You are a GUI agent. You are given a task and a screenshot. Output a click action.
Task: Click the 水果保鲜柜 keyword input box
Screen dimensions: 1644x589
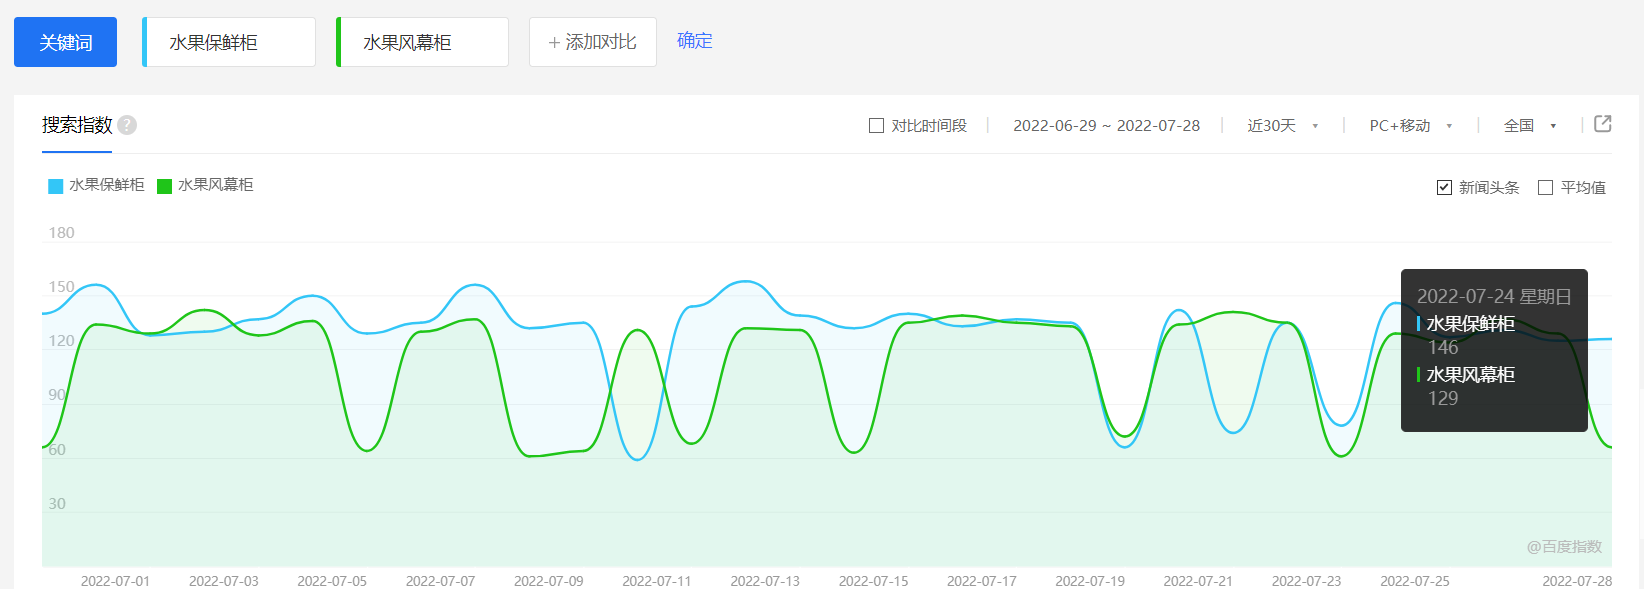pyautogui.click(x=229, y=42)
